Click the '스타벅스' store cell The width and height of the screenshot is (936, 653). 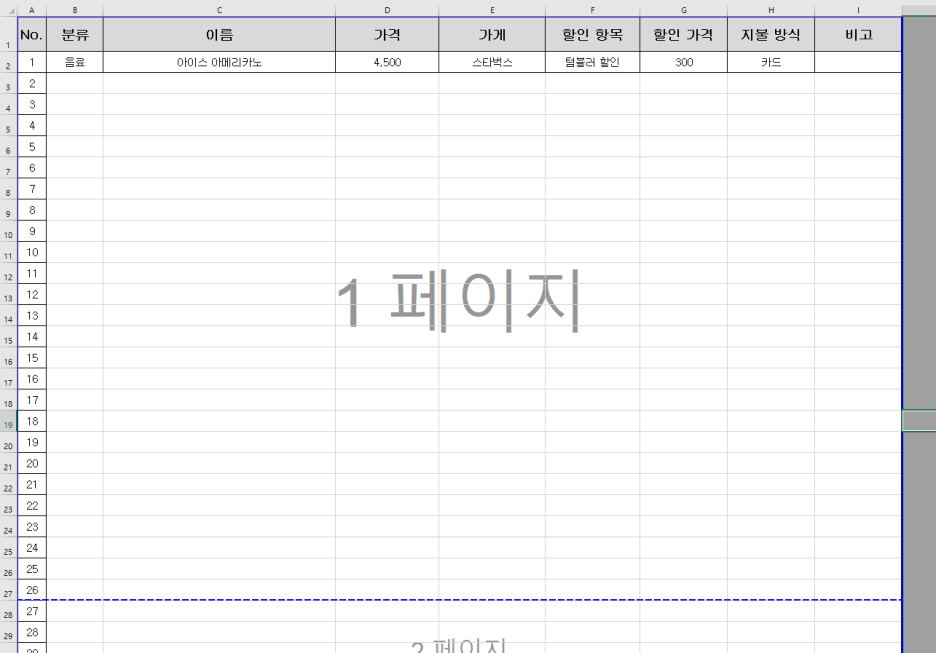click(492, 62)
